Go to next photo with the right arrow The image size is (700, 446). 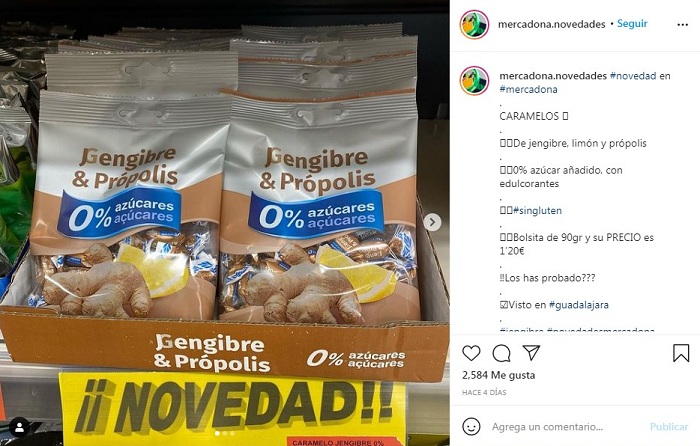(432, 222)
